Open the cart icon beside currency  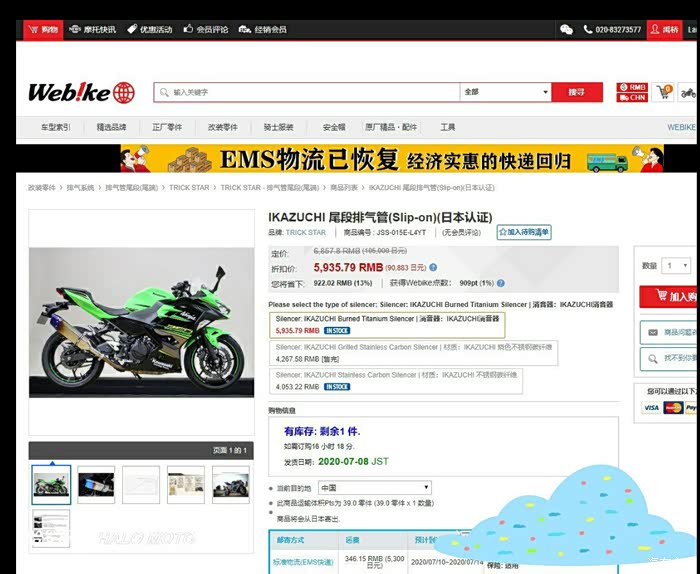coord(664,92)
